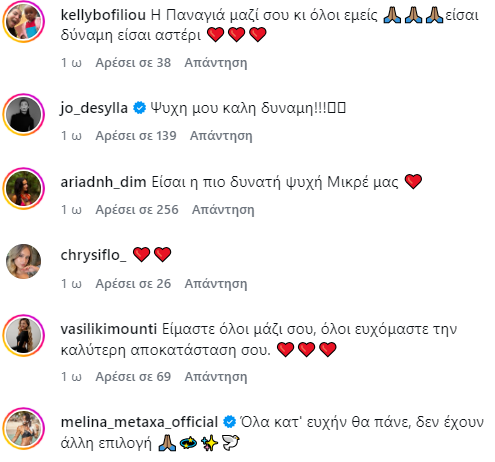Image resolution: width=495 pixels, height=462 pixels.
Task: Open ariadnh_dim's profile avatar
Action: 23,189
